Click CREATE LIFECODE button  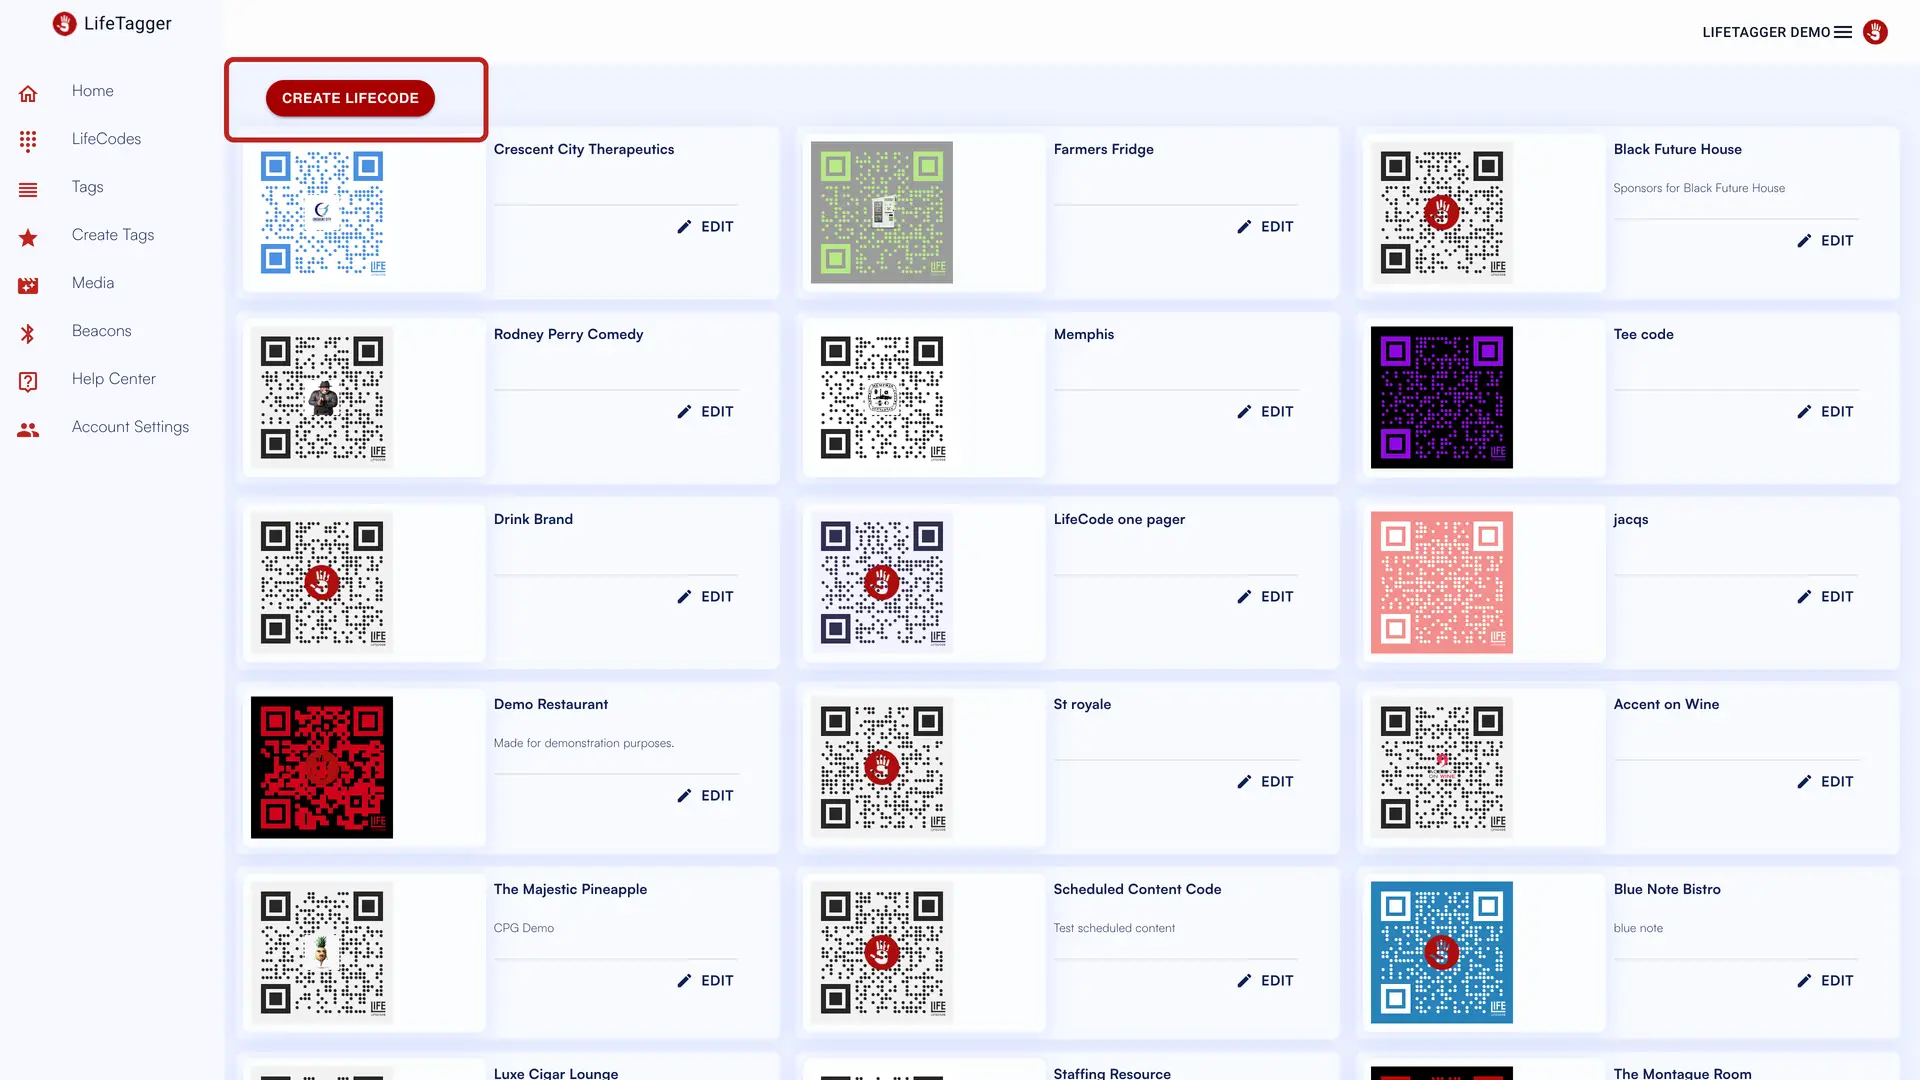pos(349,98)
